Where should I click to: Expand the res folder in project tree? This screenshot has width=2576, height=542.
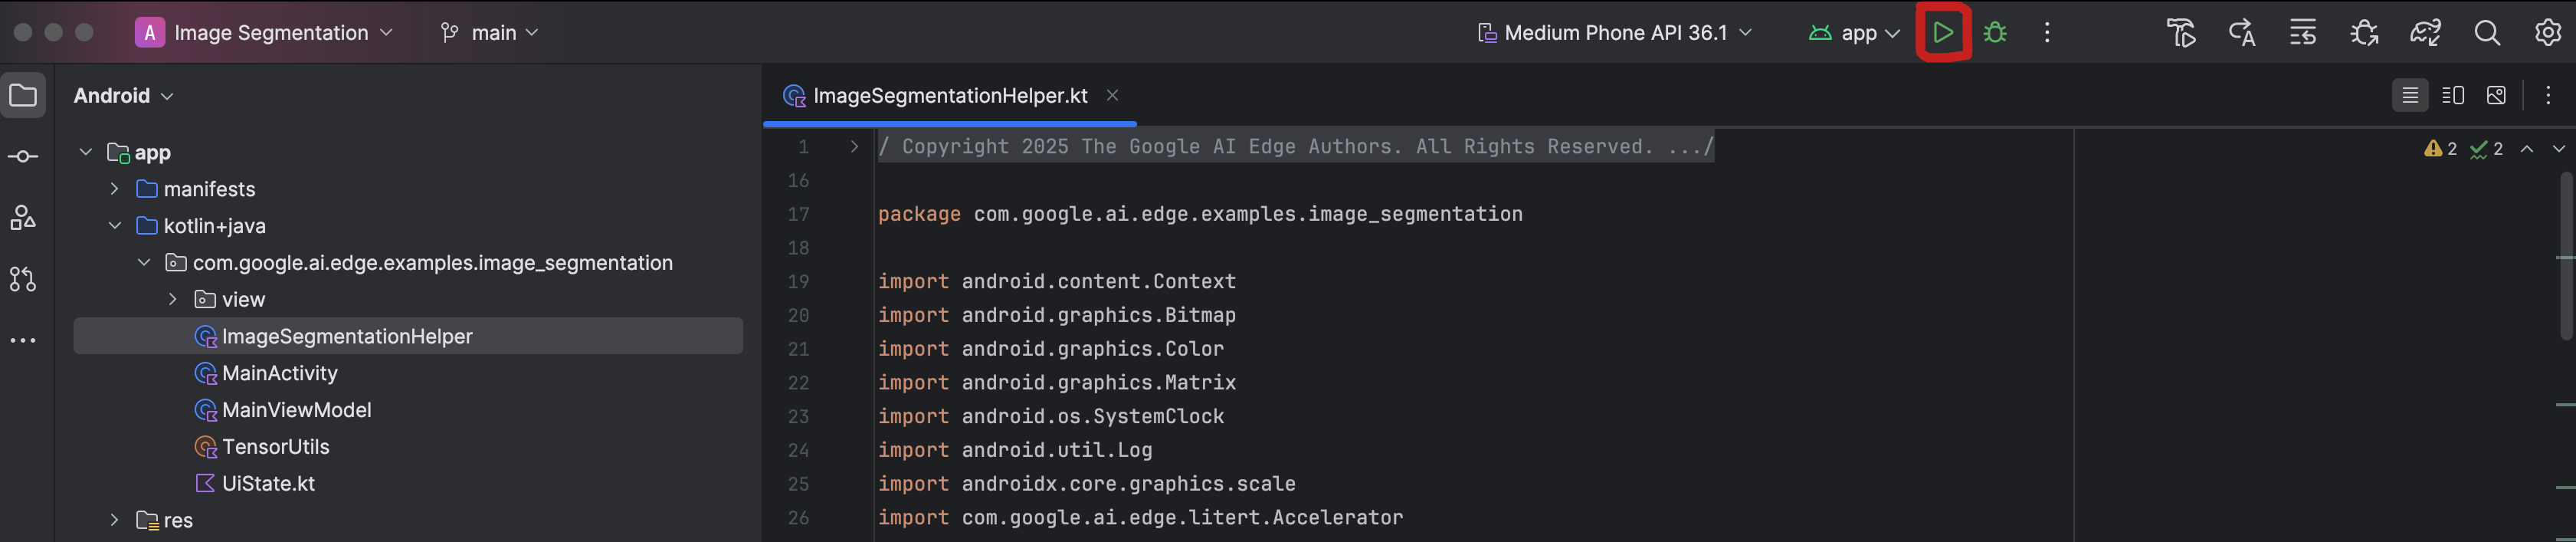coord(114,520)
